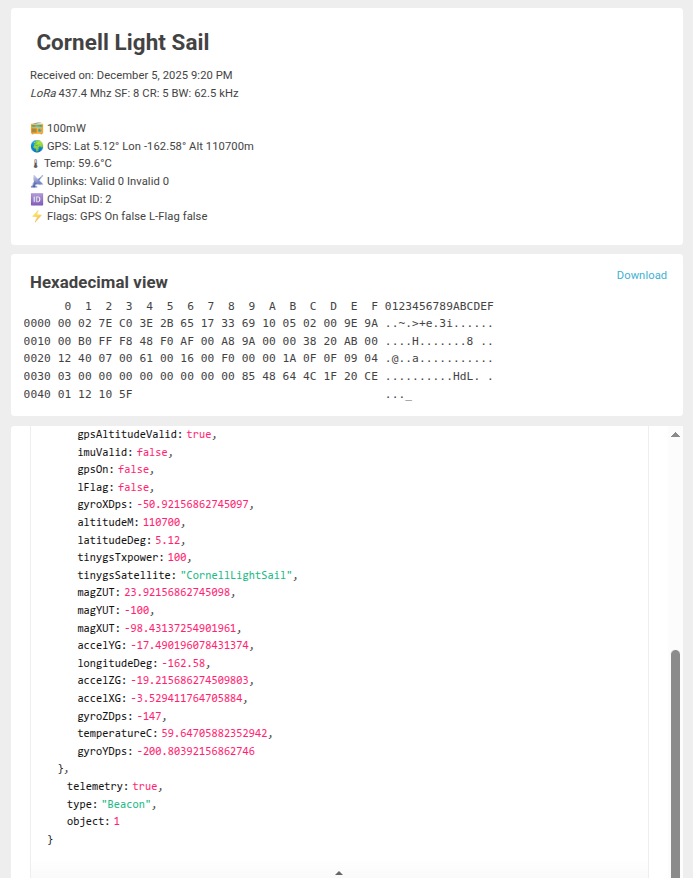Screen dimensions: 693x878
Task: Click the purple ID icon for ChipSat
Action: (x=37, y=199)
